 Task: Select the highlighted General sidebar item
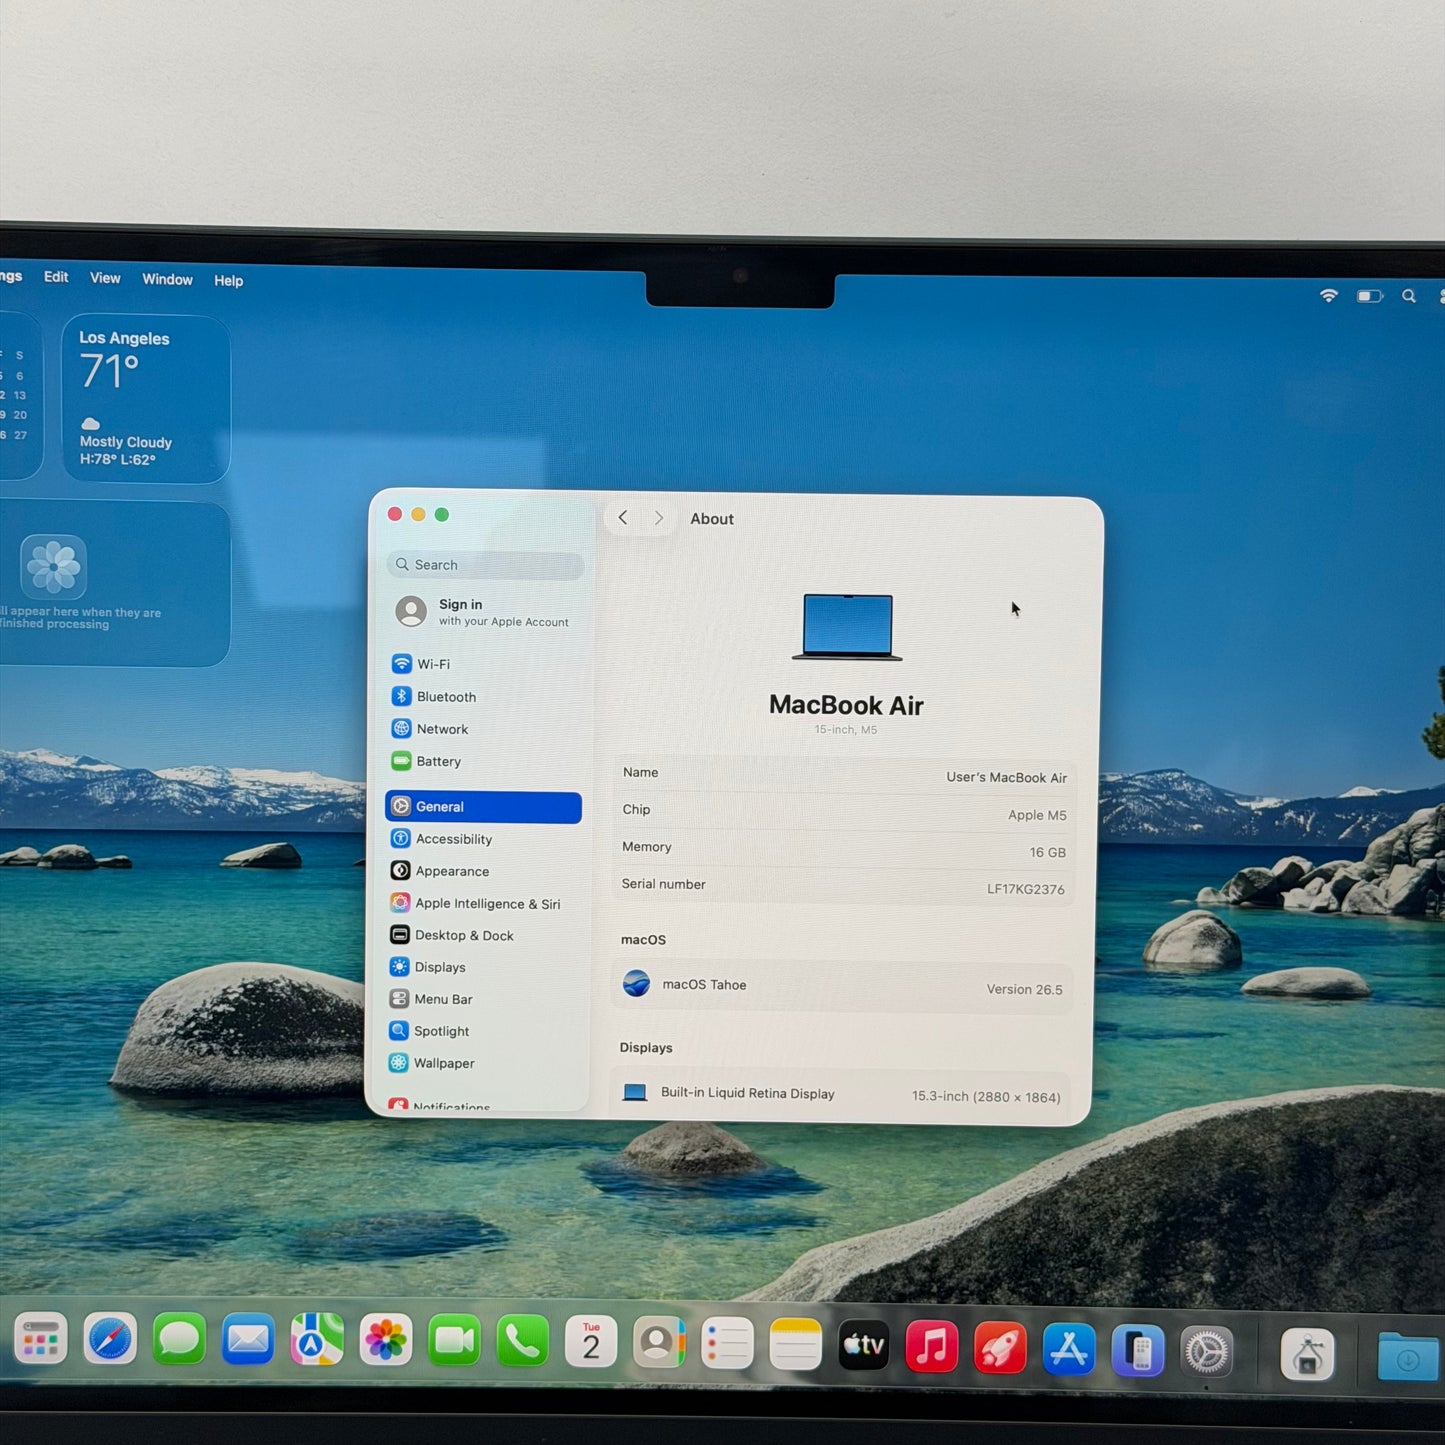483,807
